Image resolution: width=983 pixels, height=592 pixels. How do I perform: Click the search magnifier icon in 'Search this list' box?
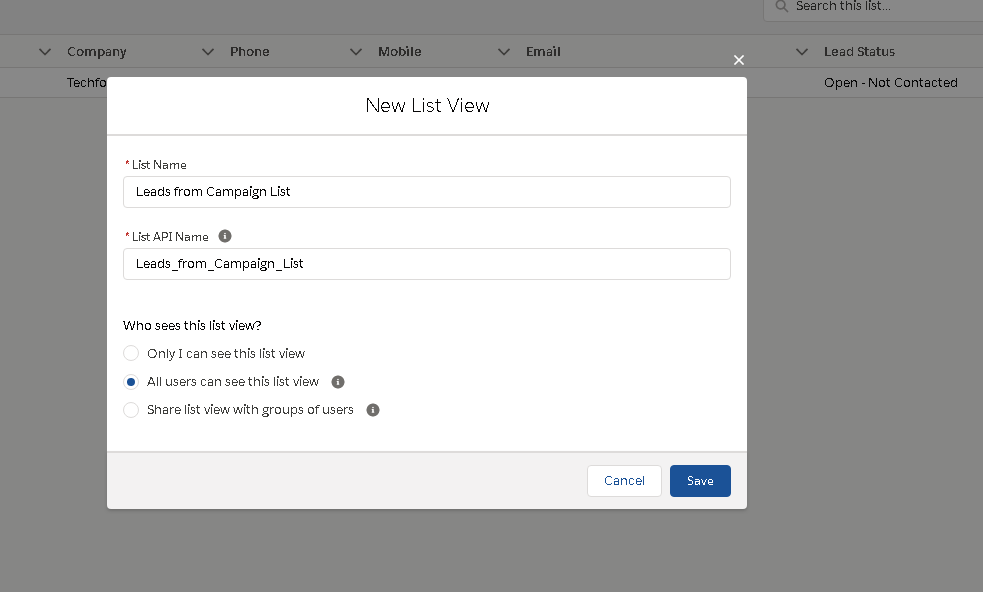[x=780, y=7]
